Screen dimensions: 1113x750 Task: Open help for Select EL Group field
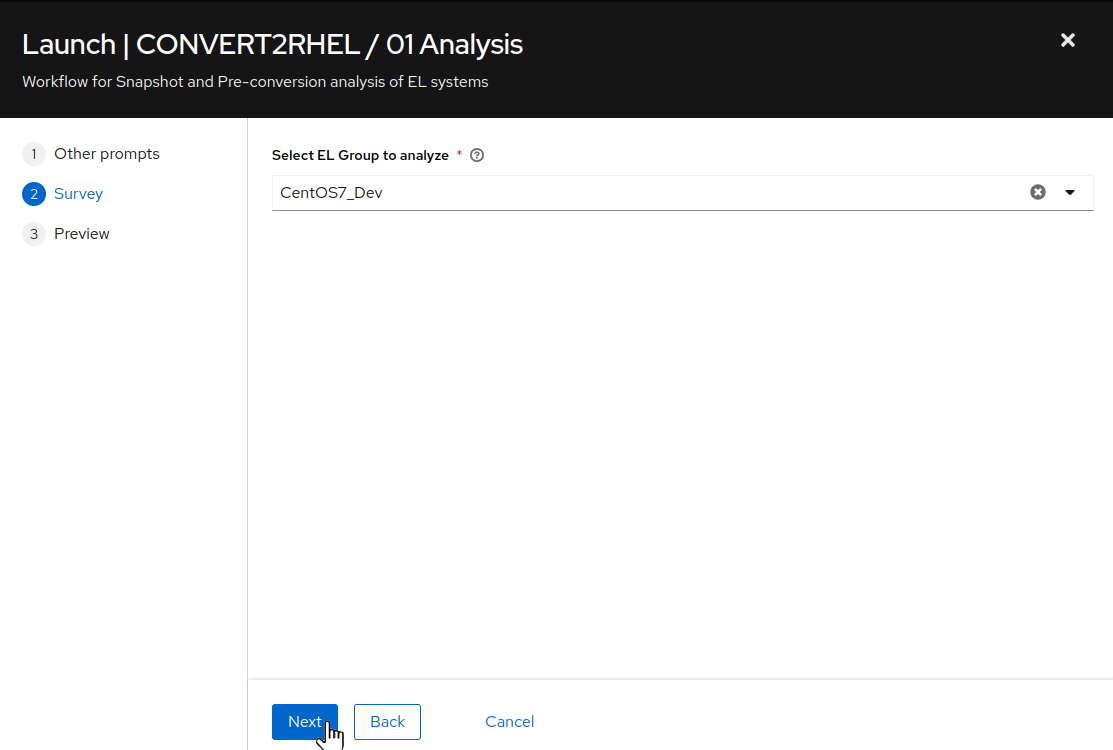click(477, 155)
